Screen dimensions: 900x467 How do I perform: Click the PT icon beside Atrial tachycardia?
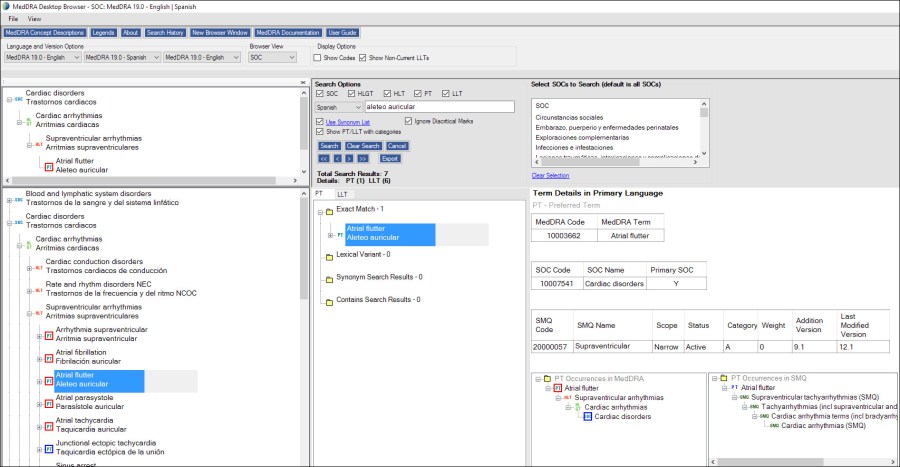[x=48, y=425]
